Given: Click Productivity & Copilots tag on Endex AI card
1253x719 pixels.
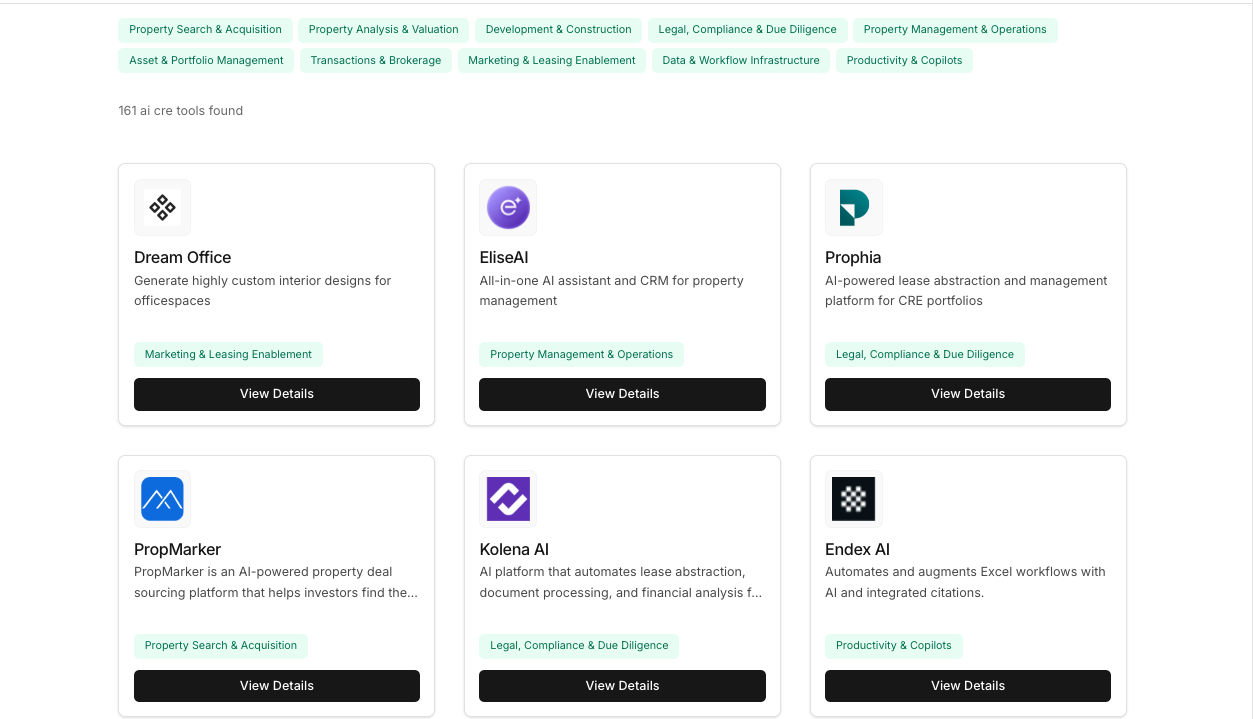Looking at the screenshot, I should point(894,646).
